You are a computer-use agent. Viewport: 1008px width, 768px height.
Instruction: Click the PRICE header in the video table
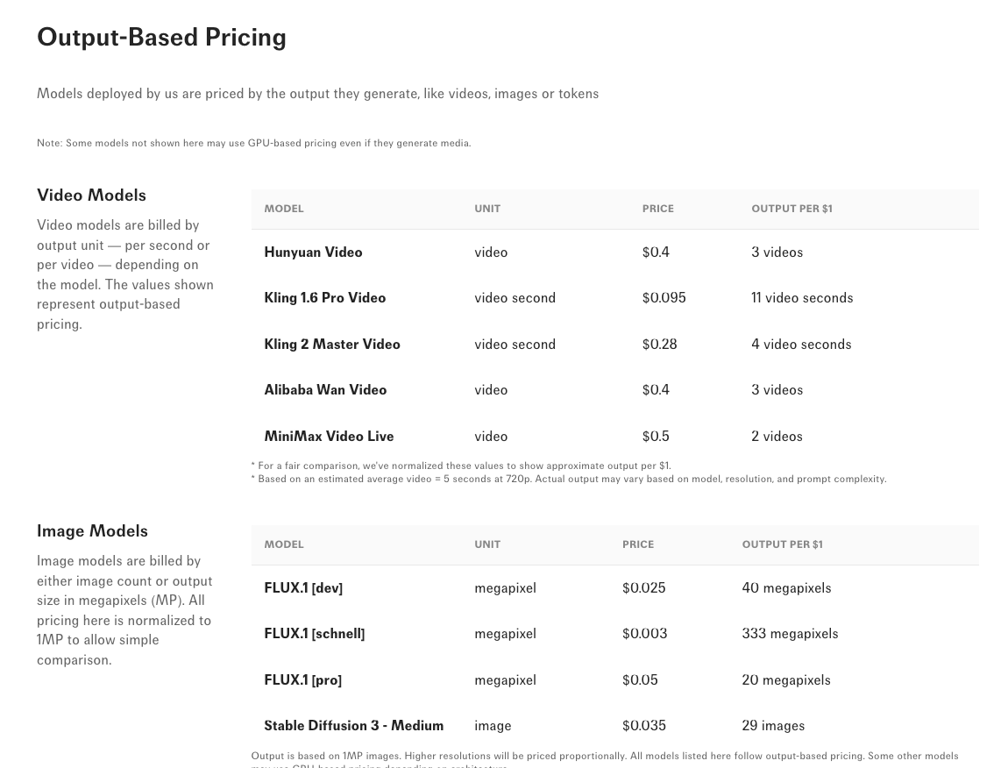tap(658, 209)
